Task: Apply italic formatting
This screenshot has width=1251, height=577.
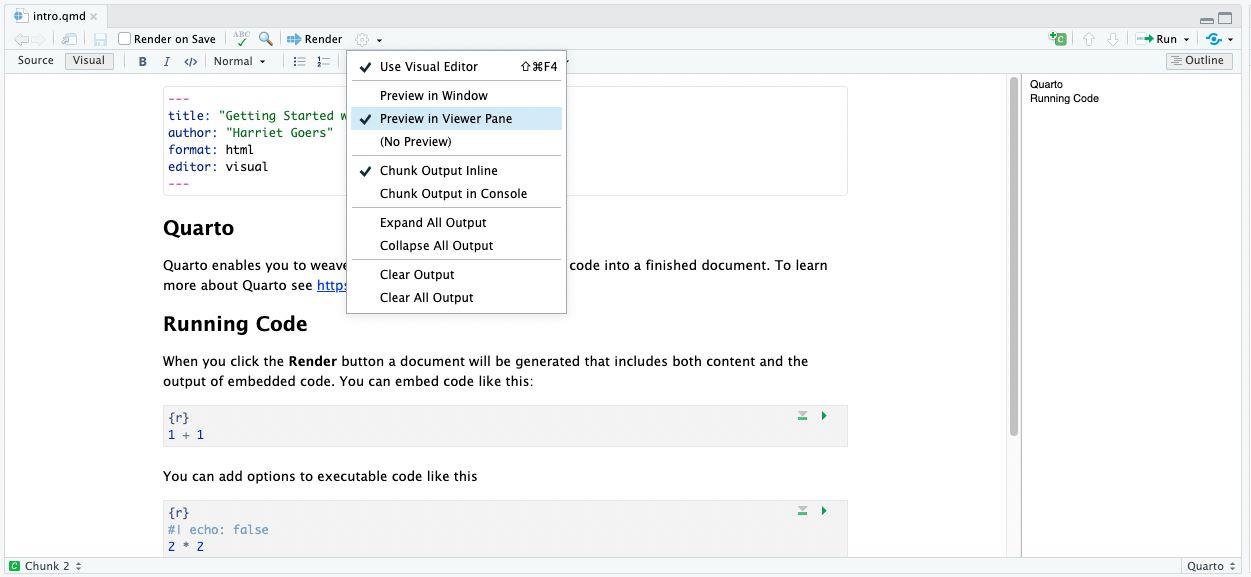Action: click(166, 62)
